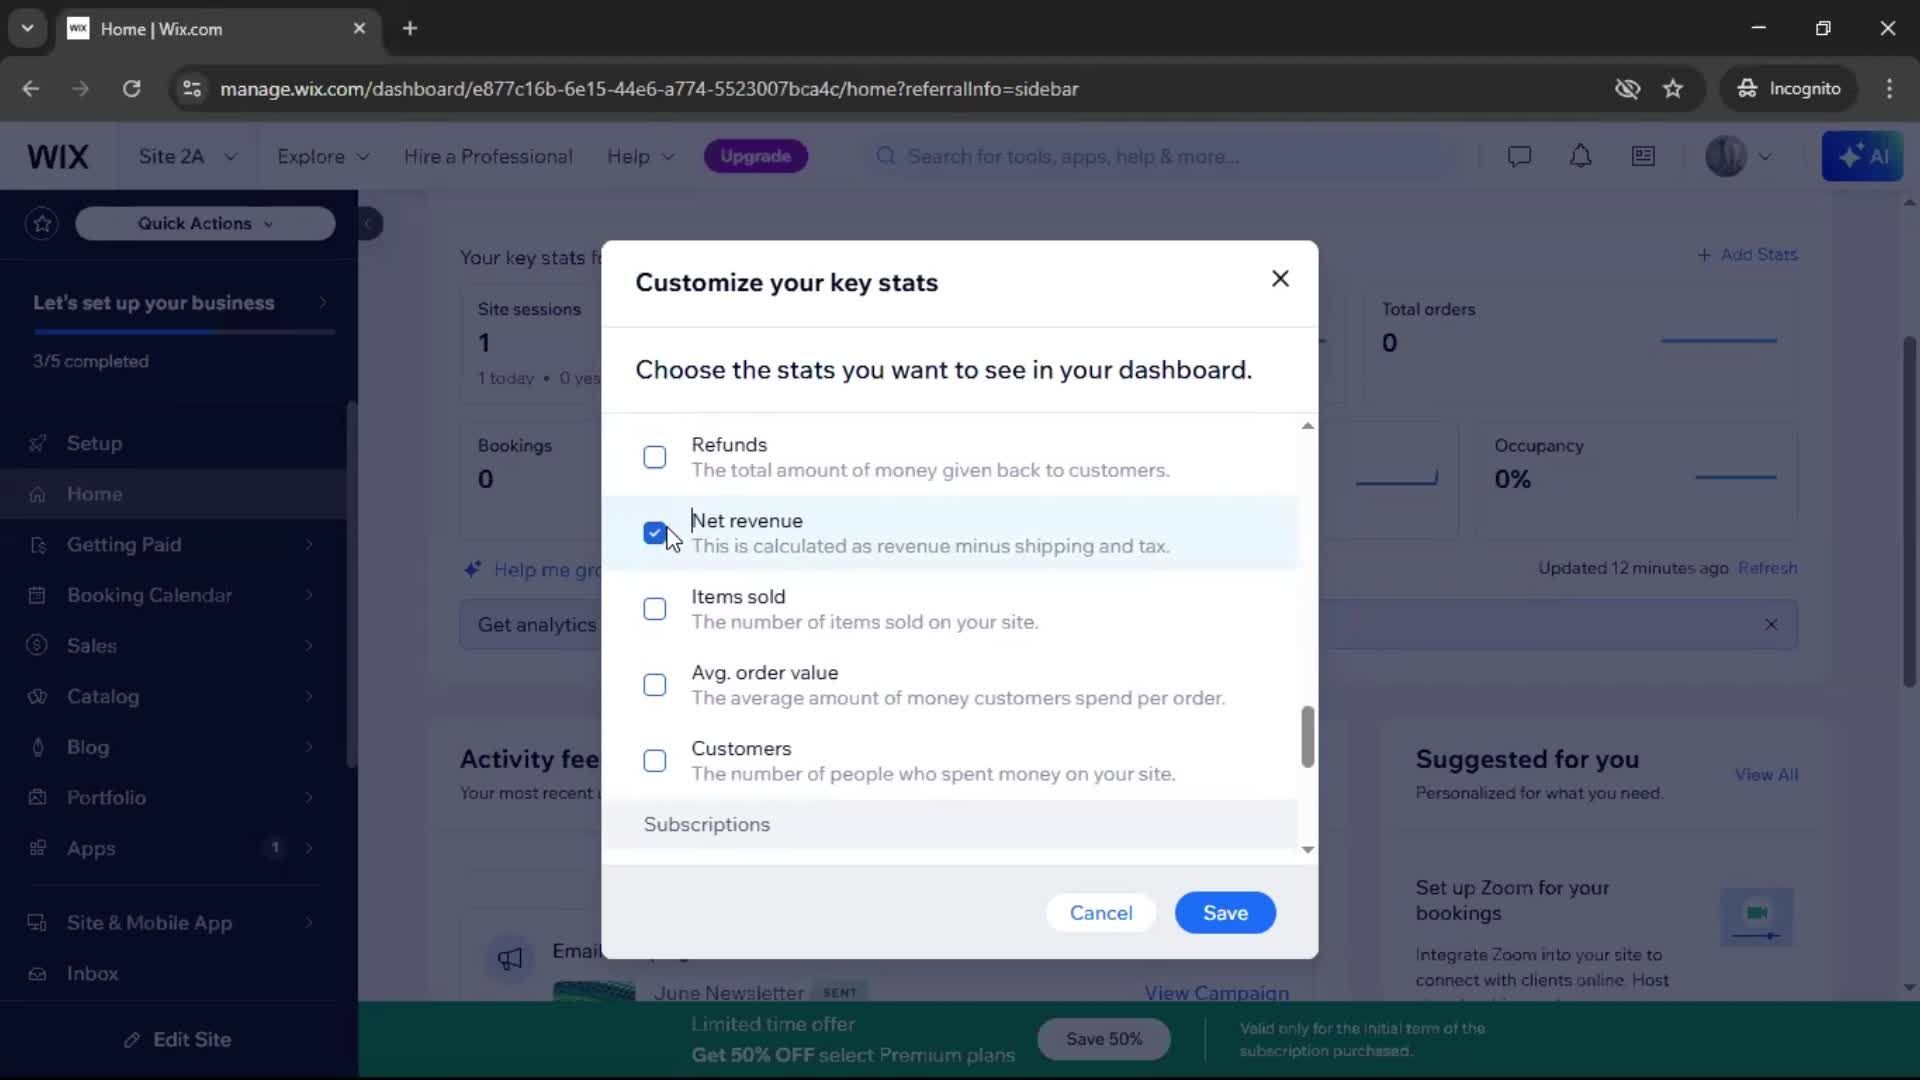This screenshot has width=1920, height=1080.
Task: Click the dialog list scroll-up arrow
Action: click(1307, 426)
